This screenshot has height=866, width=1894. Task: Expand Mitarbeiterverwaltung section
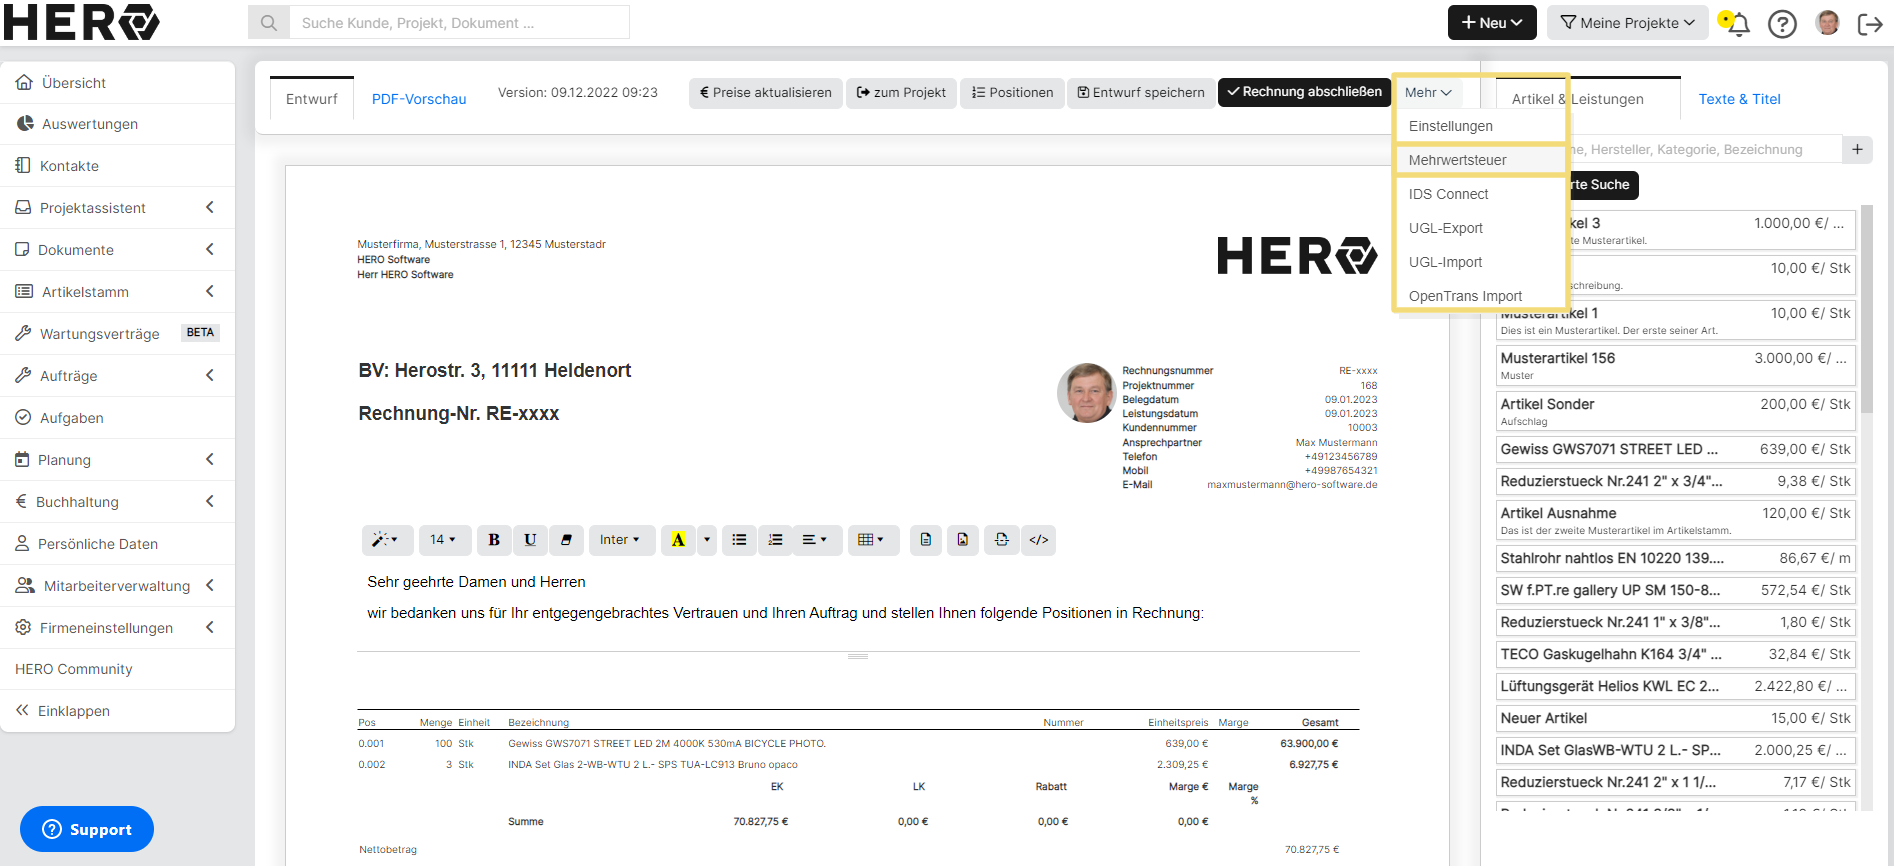tap(118, 586)
